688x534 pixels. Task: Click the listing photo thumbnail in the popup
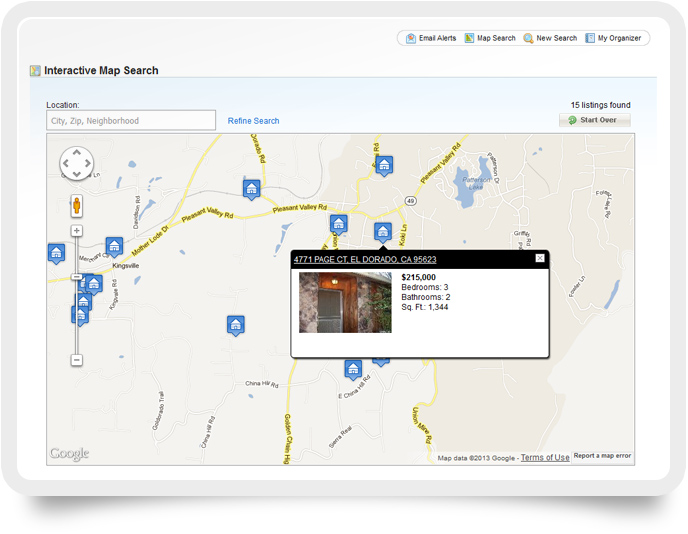[345, 302]
